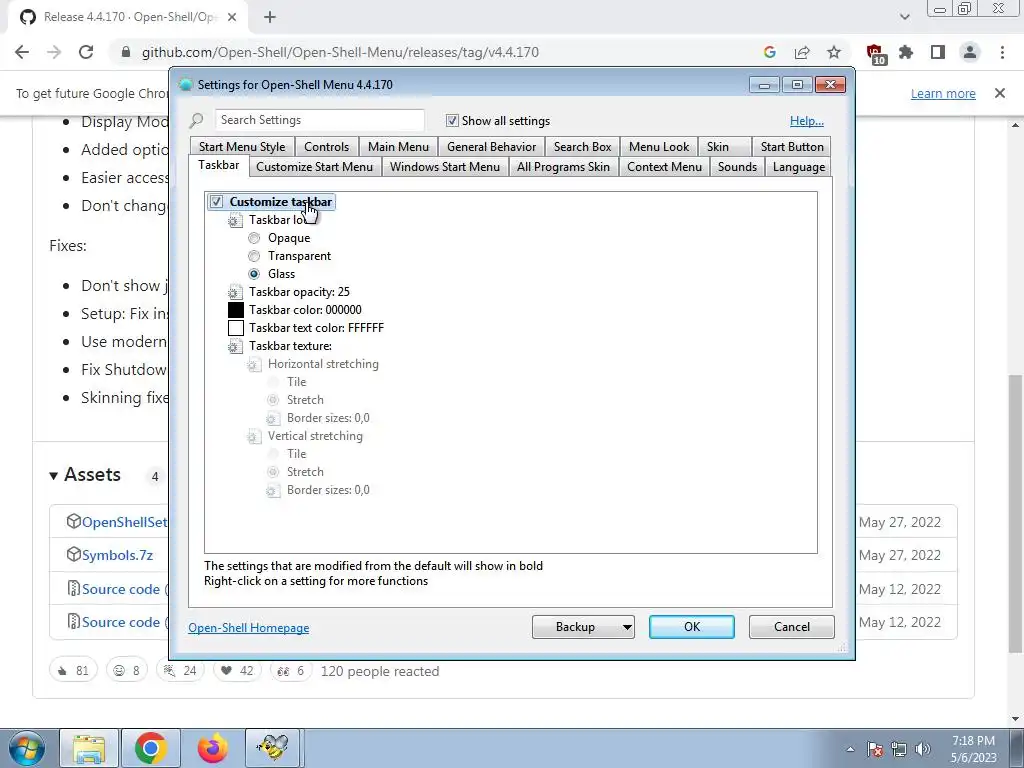Visit Open-Shell Homepage link

[249, 628]
